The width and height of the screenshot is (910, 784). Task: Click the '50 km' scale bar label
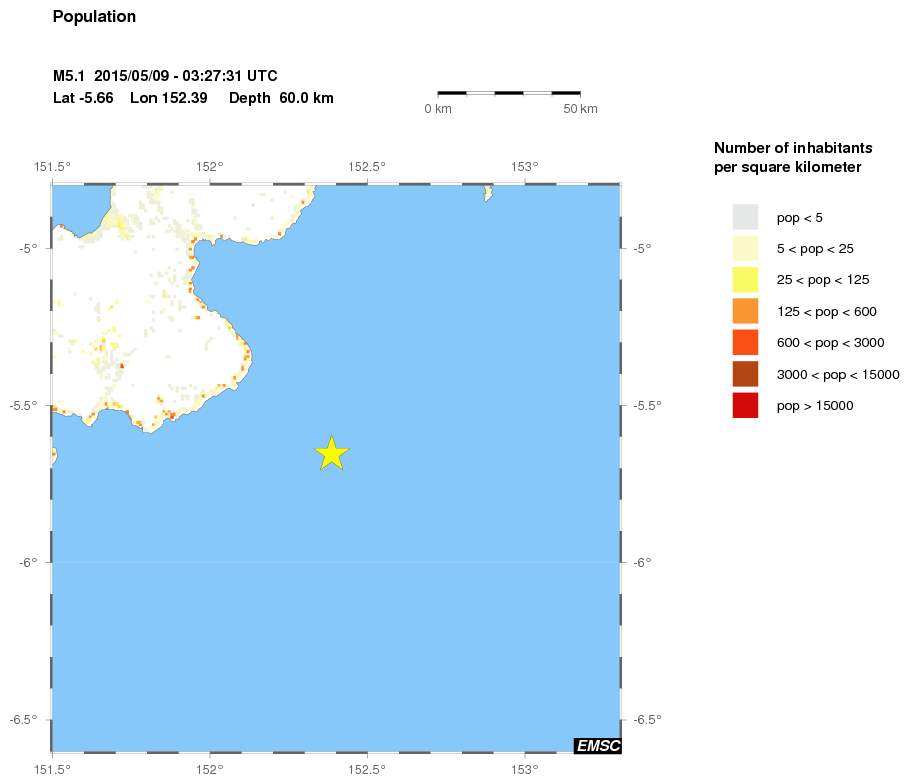(580, 108)
